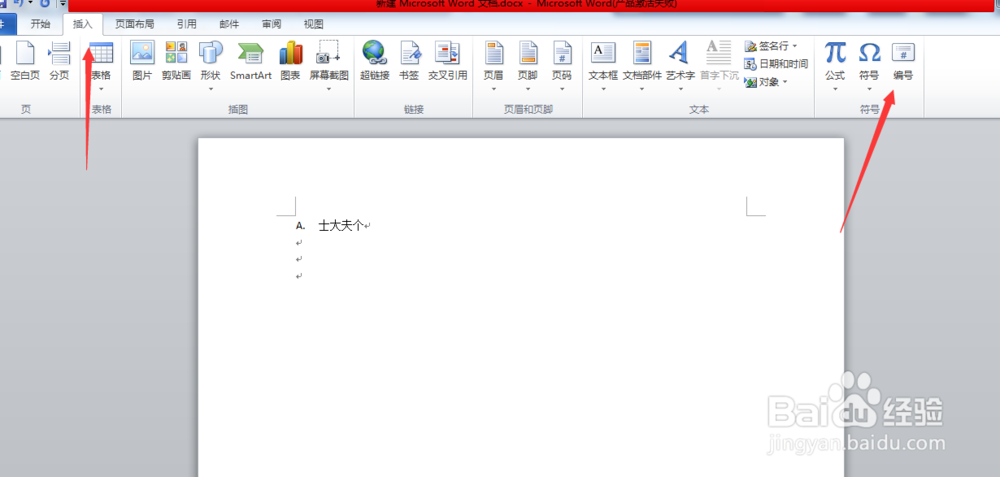Insert a chart (图表)

coord(291,62)
